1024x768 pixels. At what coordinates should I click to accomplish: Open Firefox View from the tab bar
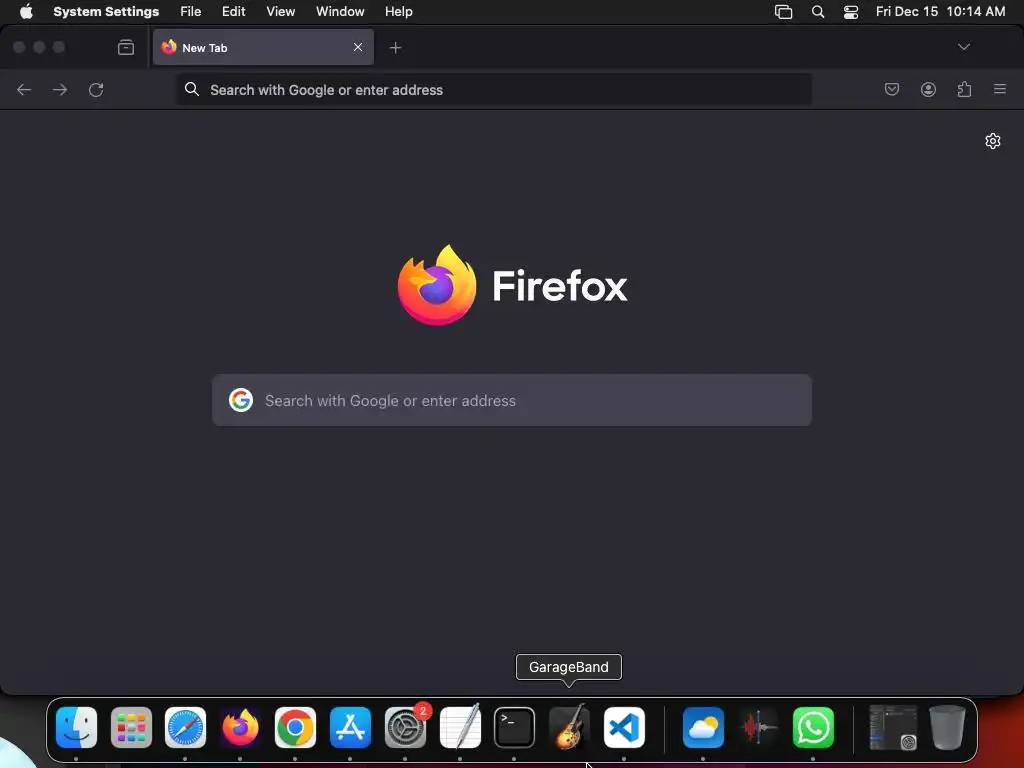point(126,47)
